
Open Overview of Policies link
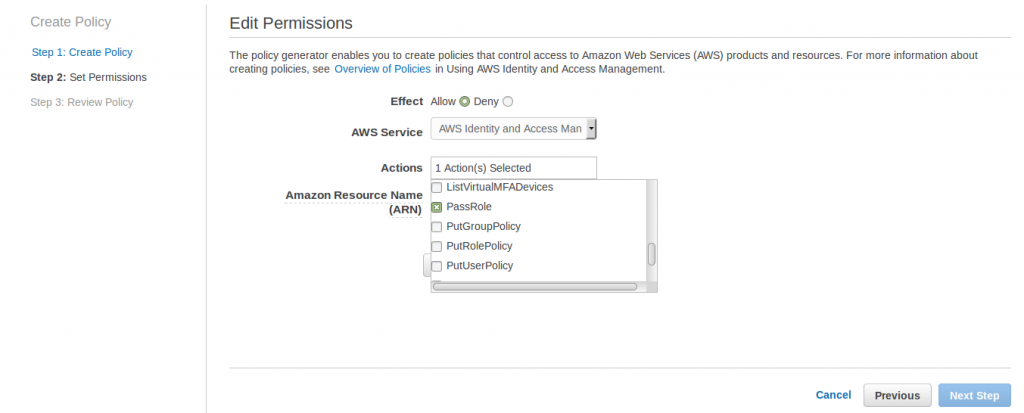tap(382, 69)
